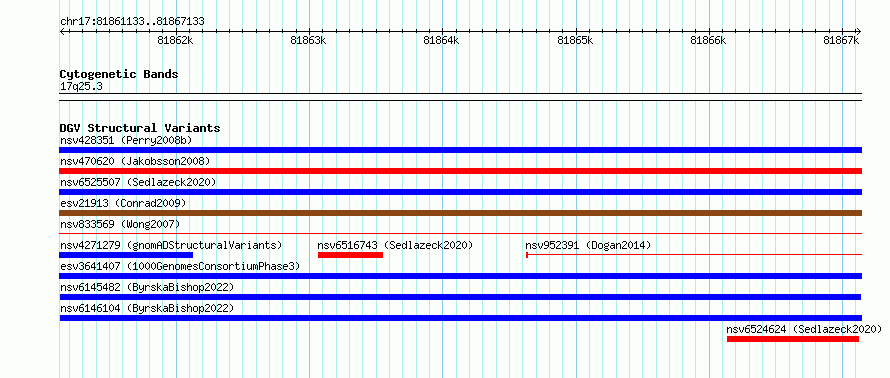Open the nsv6145482 (ByrskaBishop2022) label

147,287
